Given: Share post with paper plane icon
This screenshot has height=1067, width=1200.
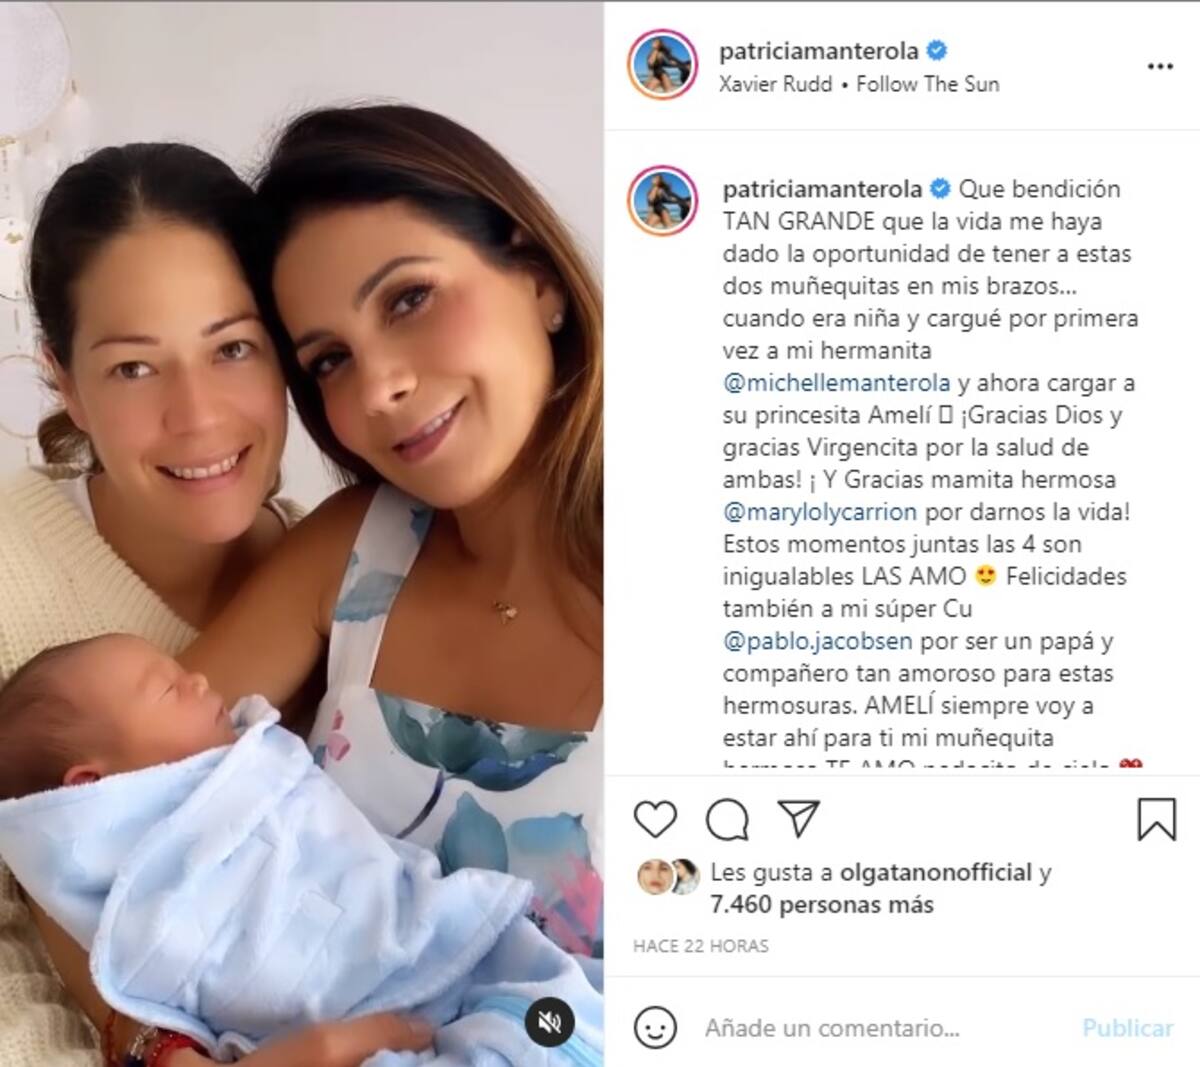Looking at the screenshot, I should [798, 819].
